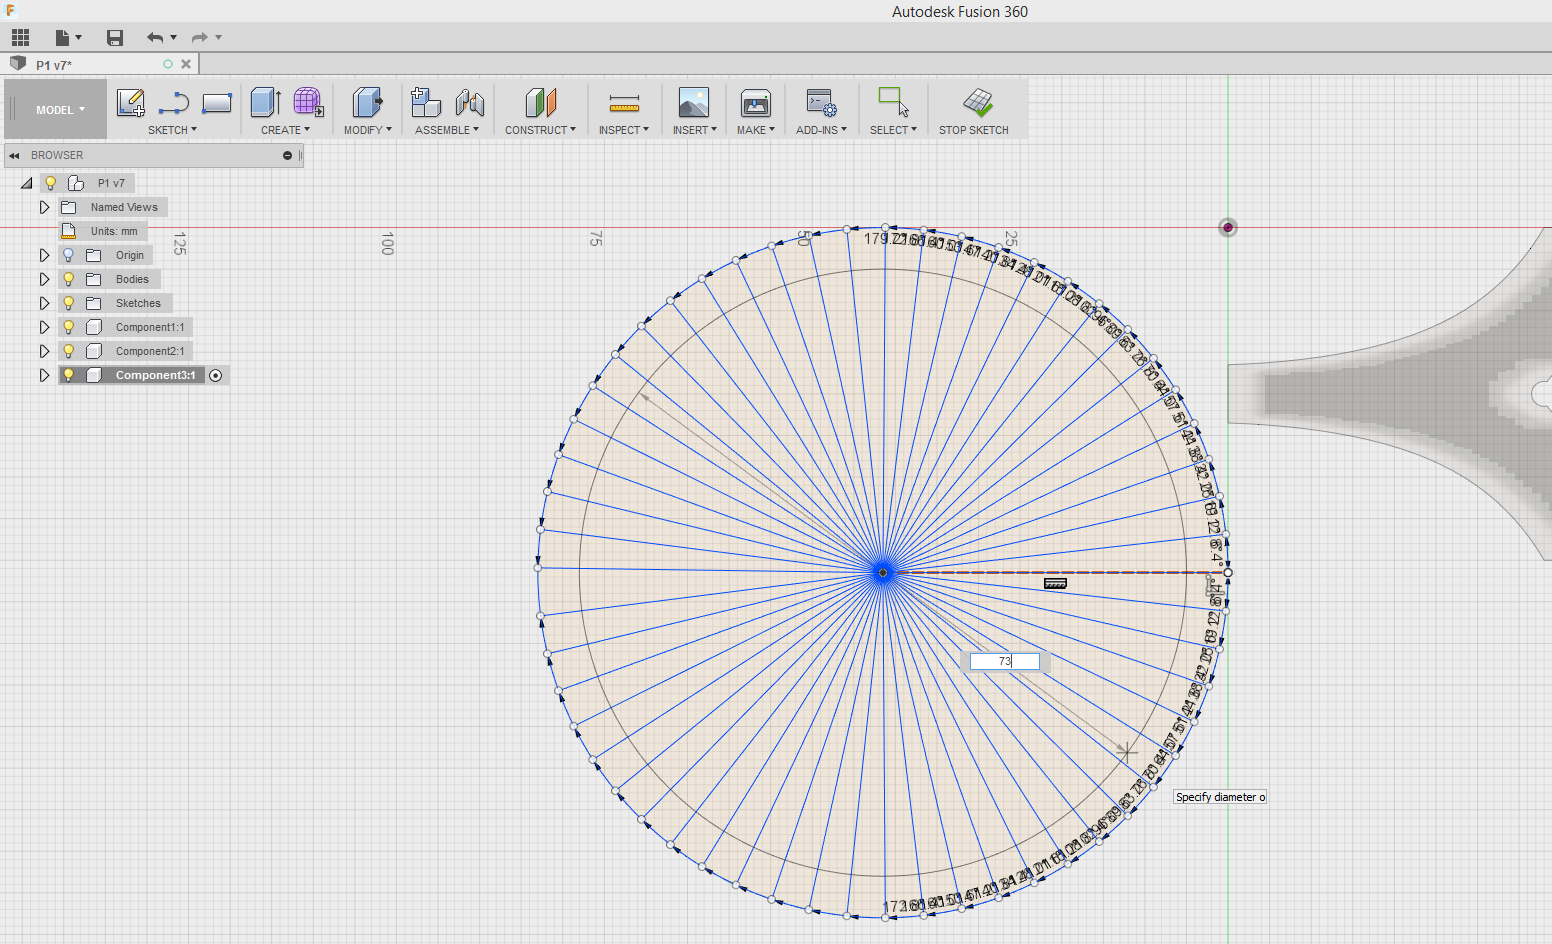Screen dimensions: 1552x944
Task: Open the ASSEMBLE menu
Action: [x=446, y=130]
